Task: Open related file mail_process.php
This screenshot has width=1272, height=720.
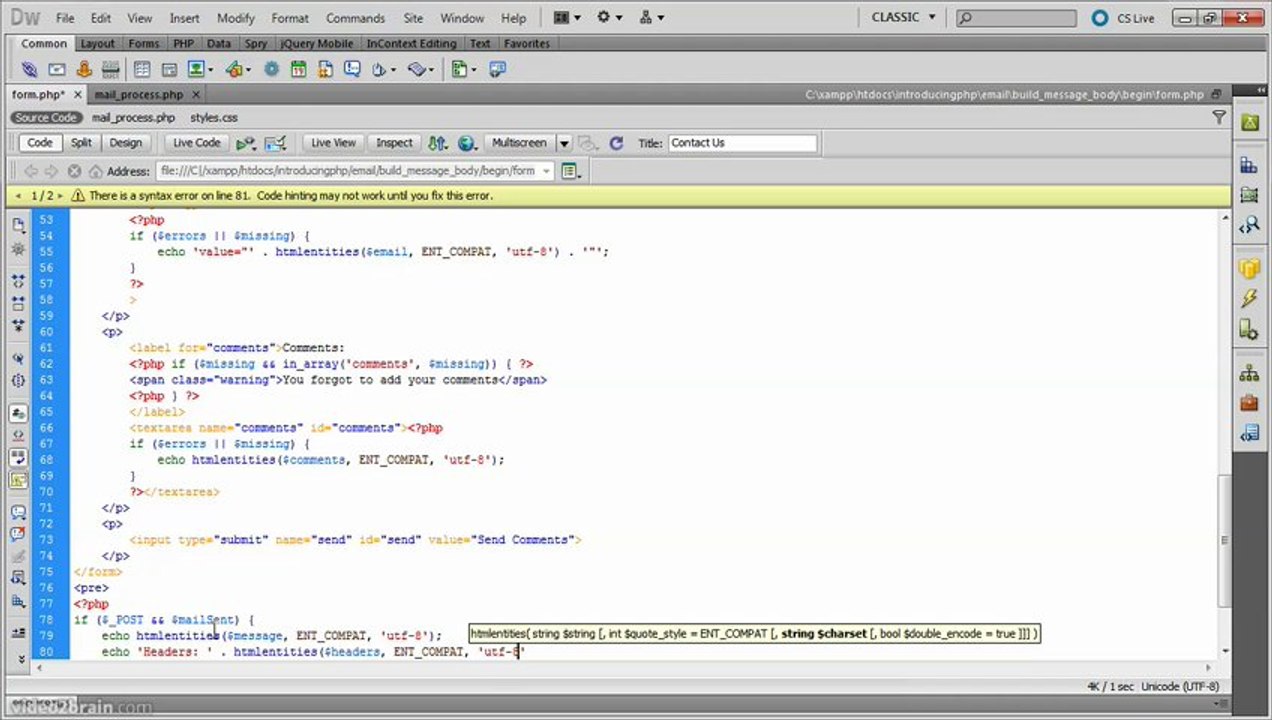Action: 133,118
